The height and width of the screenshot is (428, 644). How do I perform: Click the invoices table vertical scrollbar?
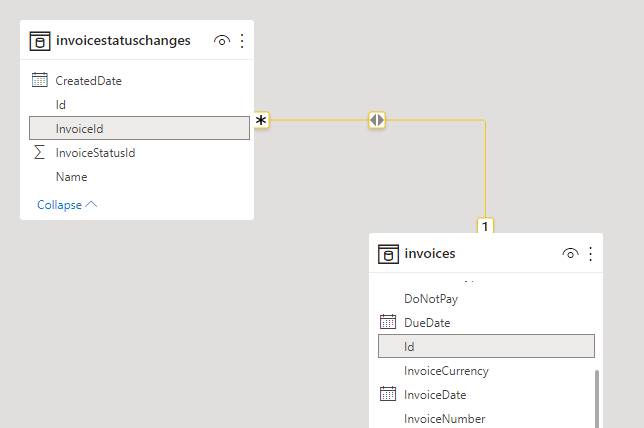click(x=597, y=398)
